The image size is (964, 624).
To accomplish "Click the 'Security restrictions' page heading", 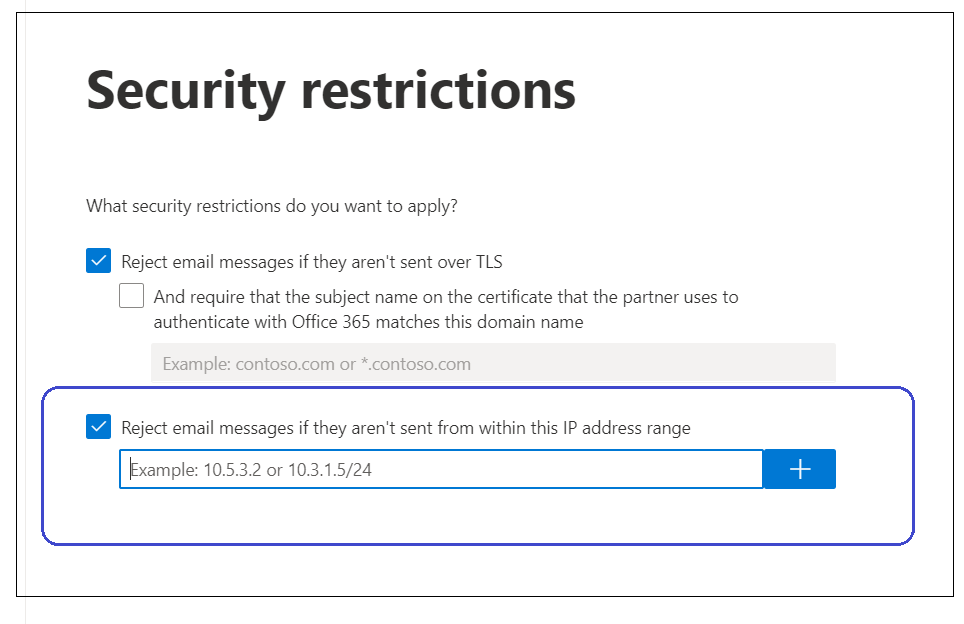I will [x=331, y=91].
